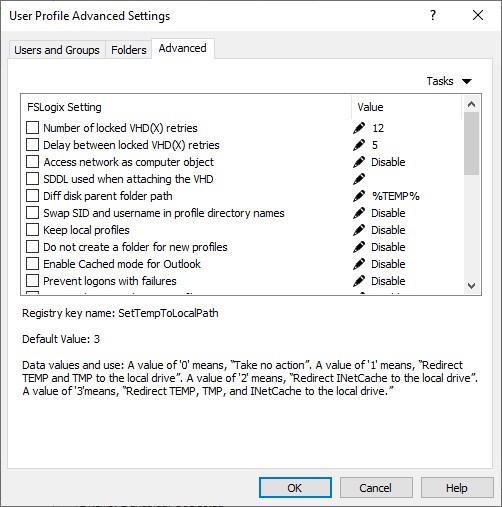Confirm with the OK button
This screenshot has width=502, height=507.
click(295, 488)
